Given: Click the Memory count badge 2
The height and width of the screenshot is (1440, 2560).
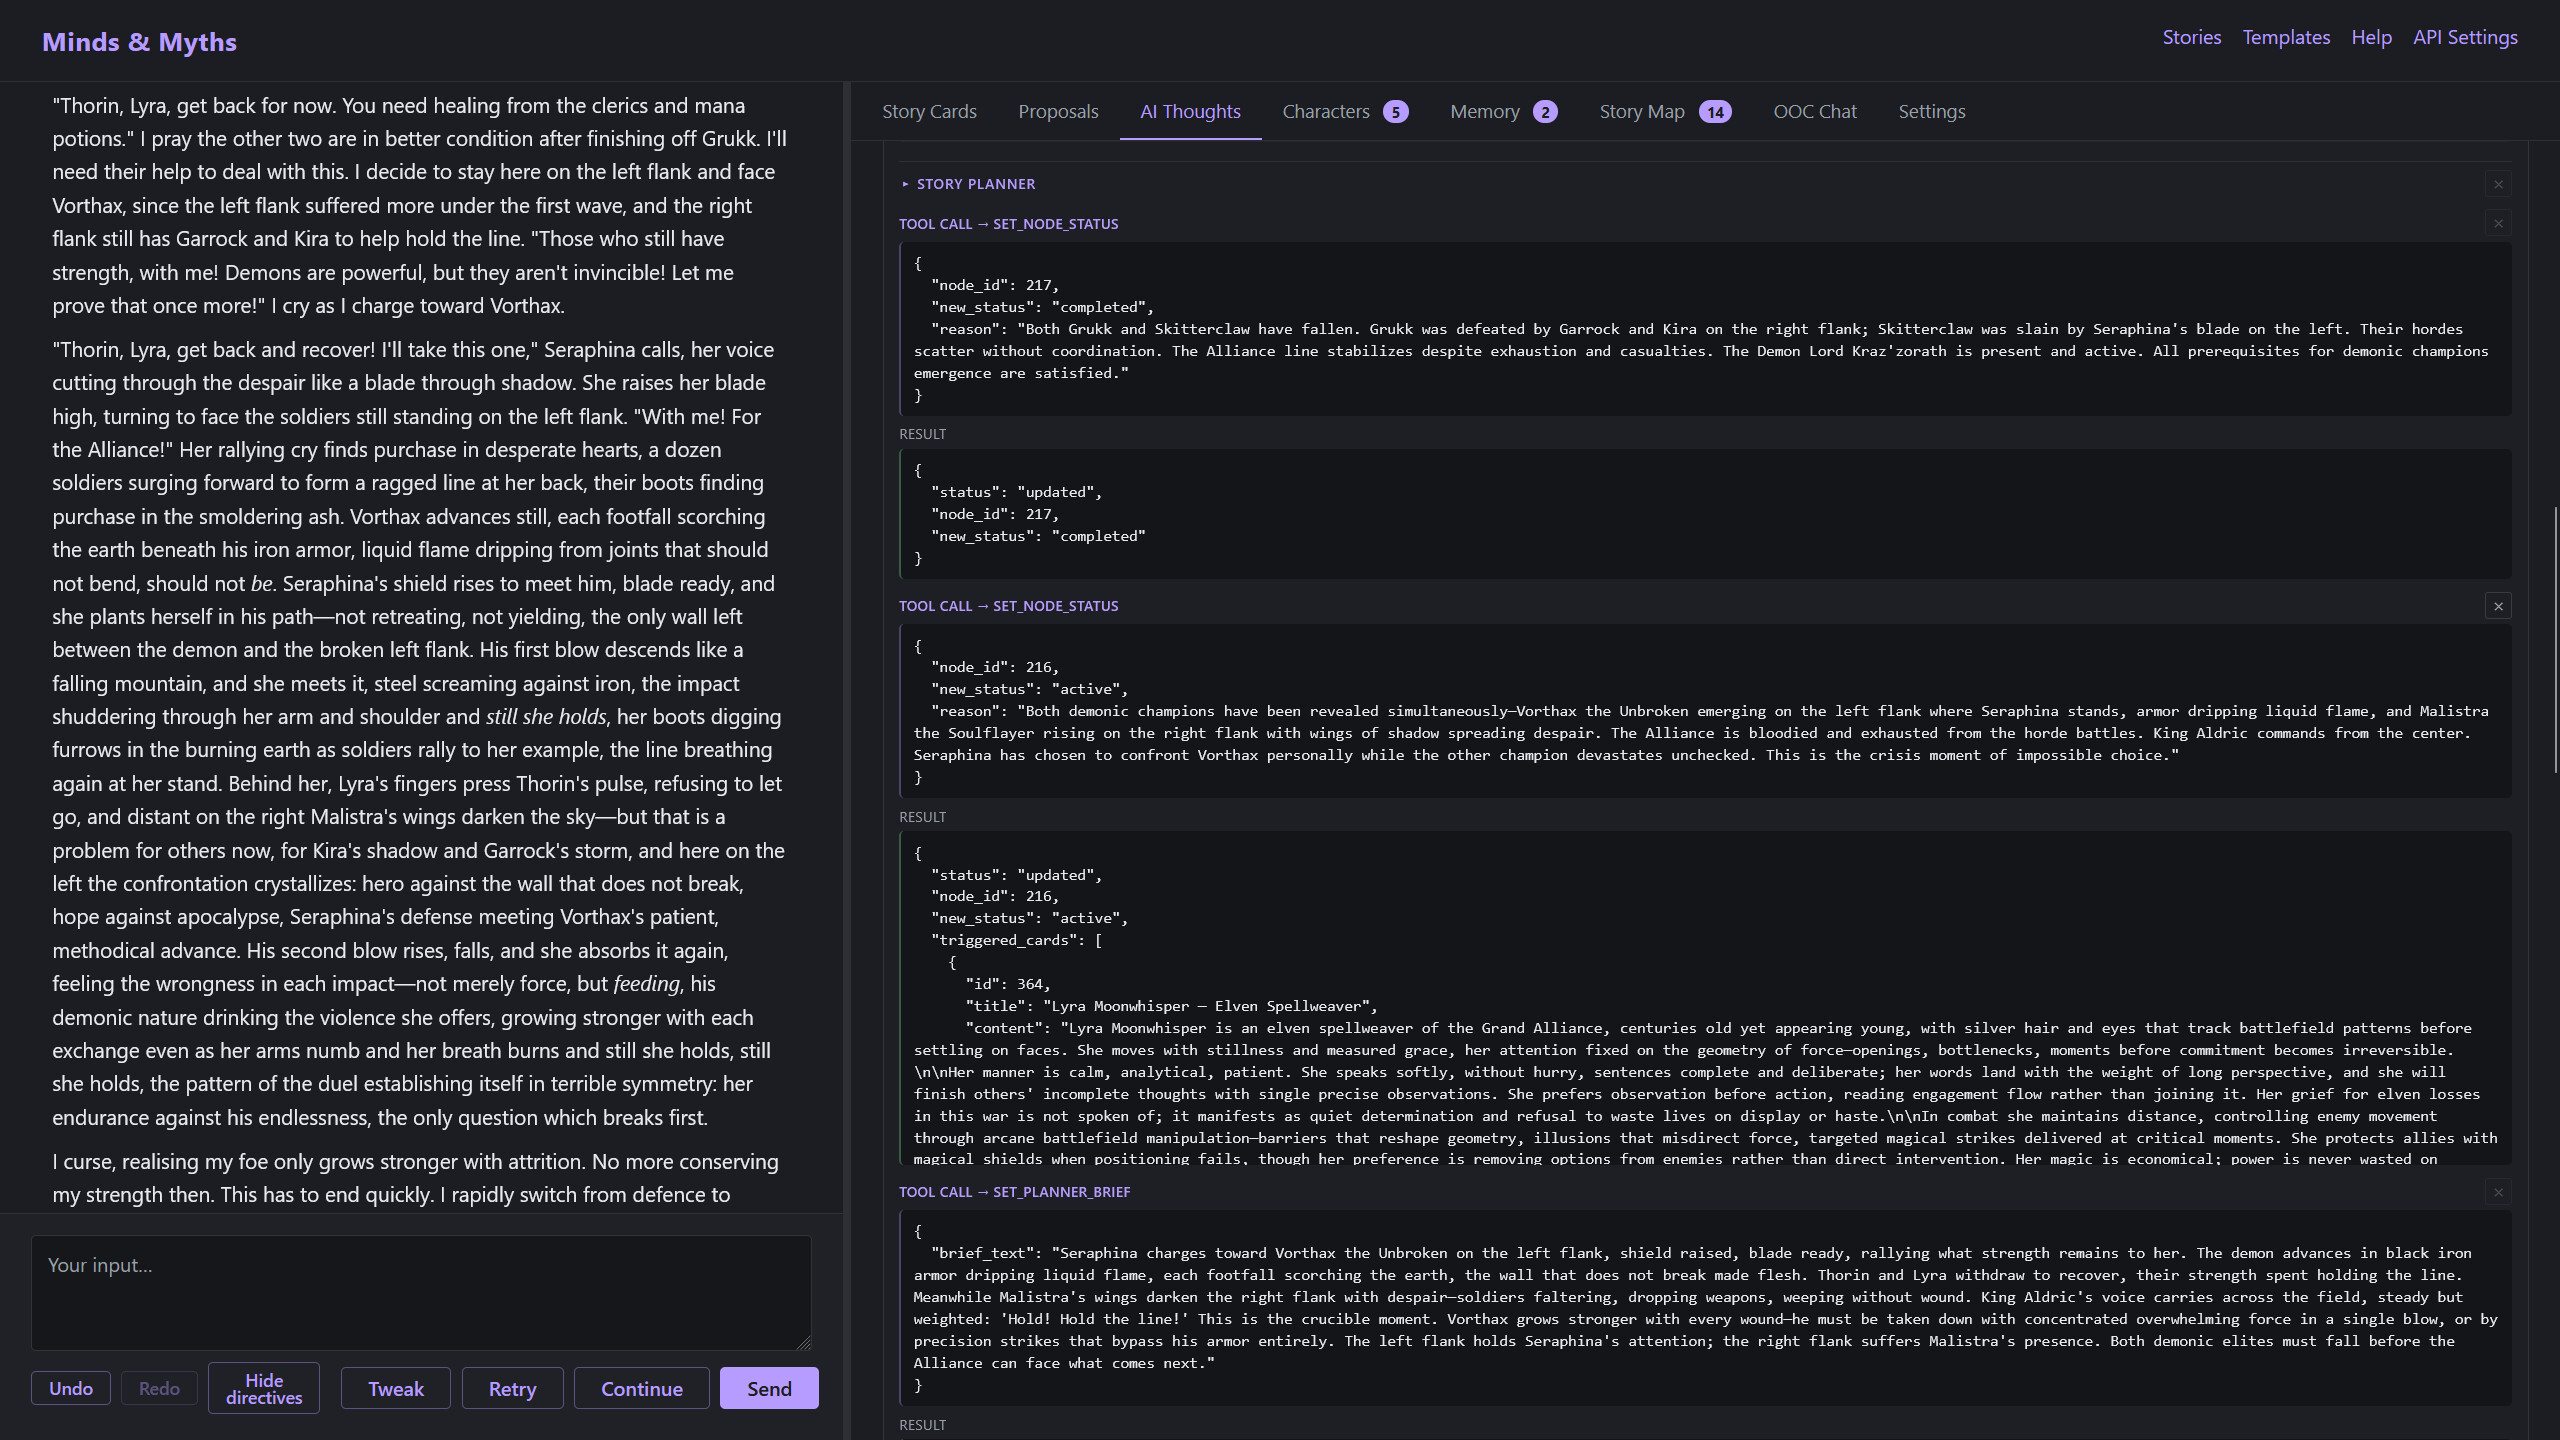Looking at the screenshot, I should pyautogui.click(x=1545, y=112).
